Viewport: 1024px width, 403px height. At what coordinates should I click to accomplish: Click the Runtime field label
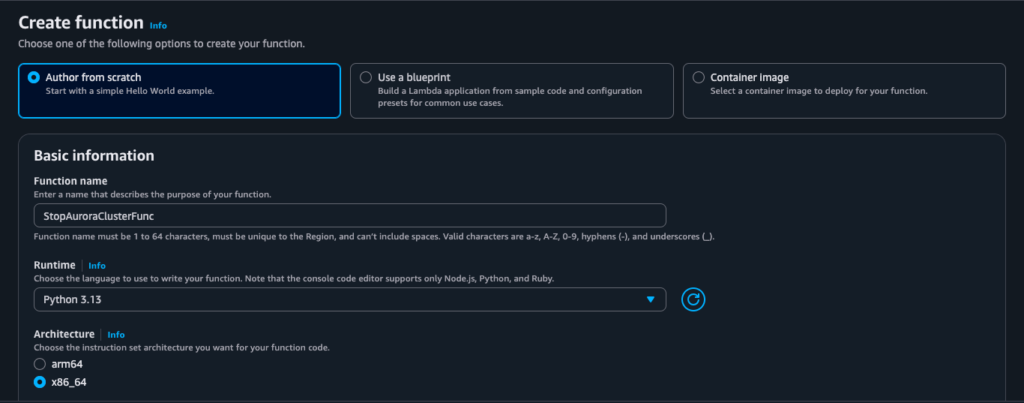55,266
